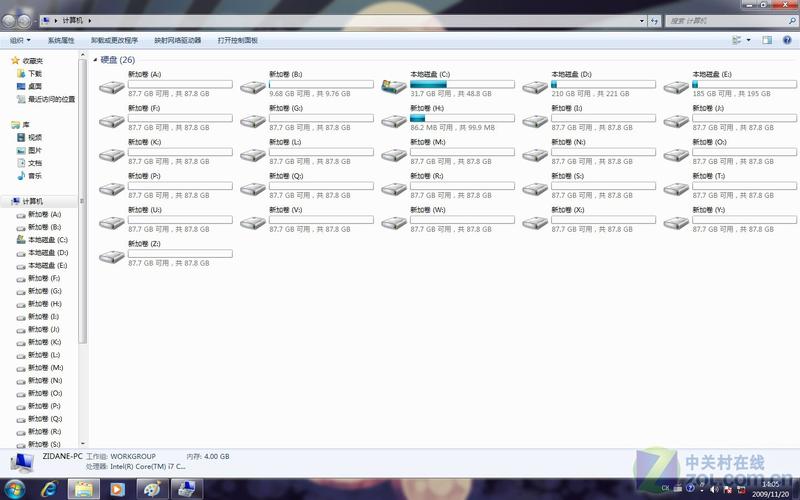Click 映射网络驱动器 in the toolbar

pyautogui.click(x=178, y=40)
